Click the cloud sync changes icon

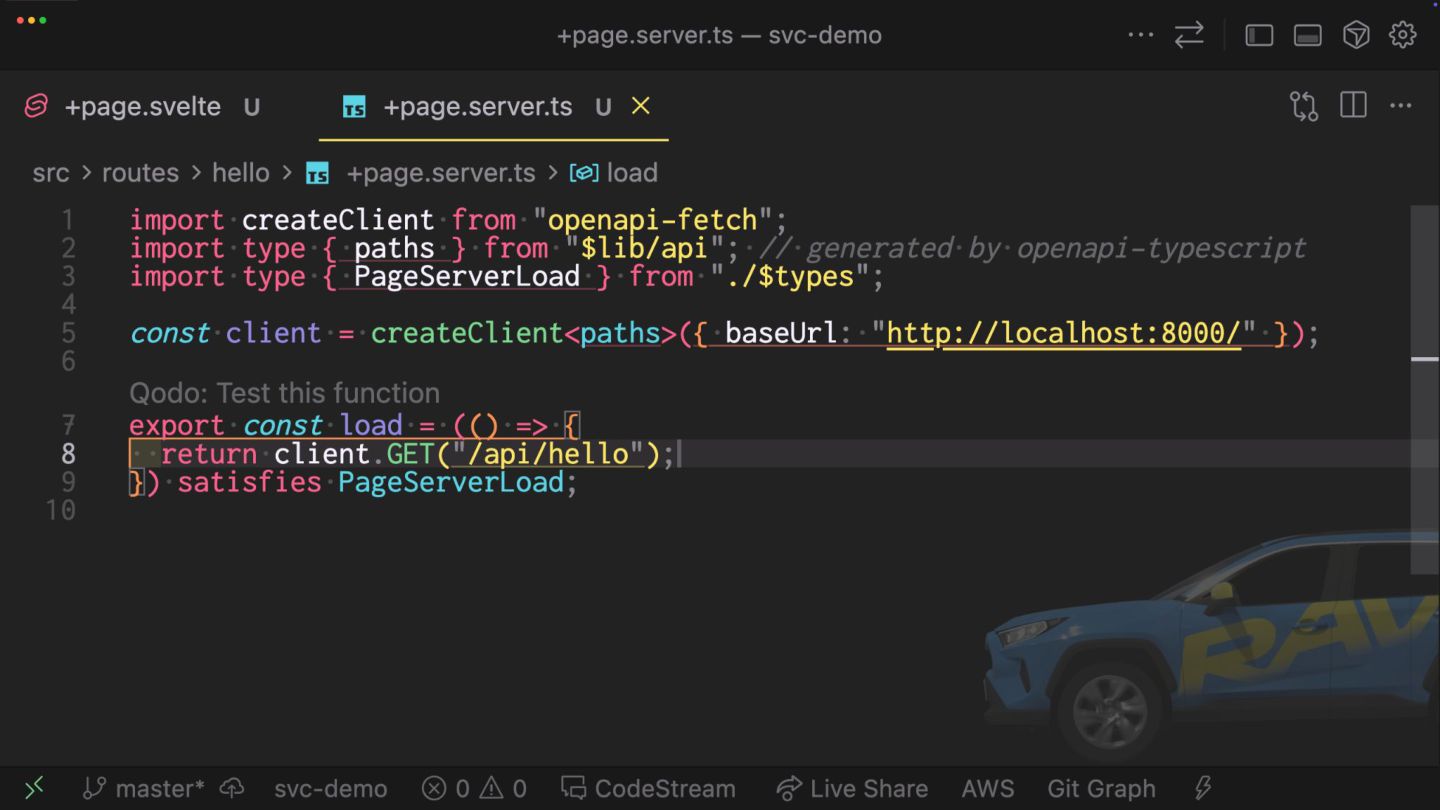point(232,788)
